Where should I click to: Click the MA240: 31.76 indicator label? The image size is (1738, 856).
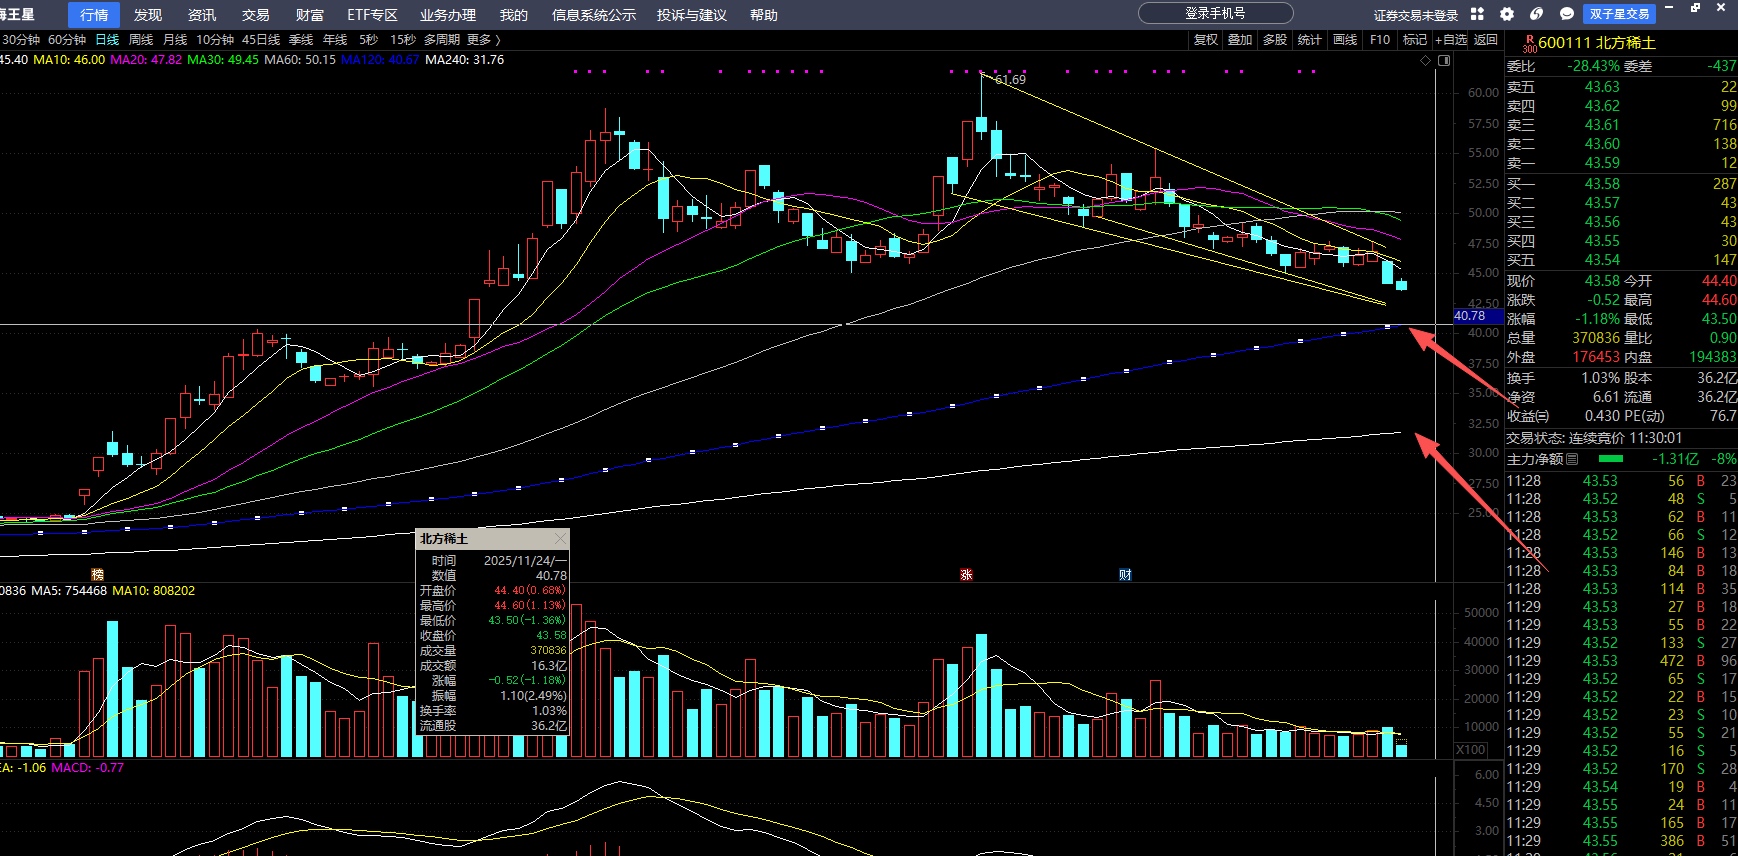click(465, 60)
